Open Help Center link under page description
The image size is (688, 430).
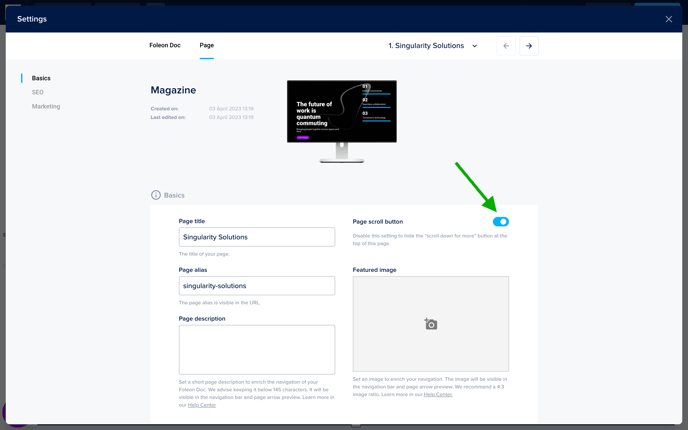pos(202,405)
